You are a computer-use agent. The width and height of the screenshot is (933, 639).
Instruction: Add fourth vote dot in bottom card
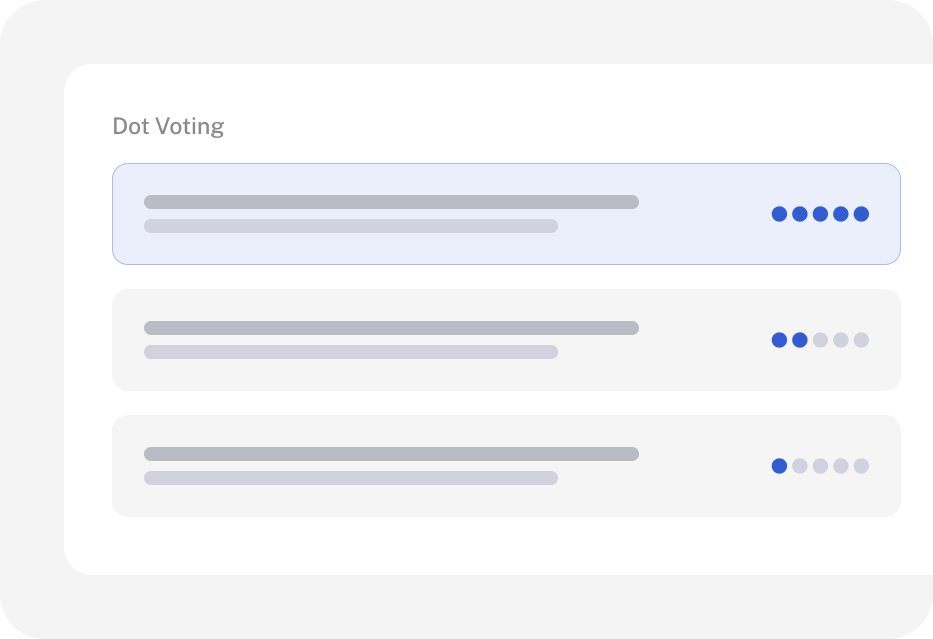(x=841, y=466)
